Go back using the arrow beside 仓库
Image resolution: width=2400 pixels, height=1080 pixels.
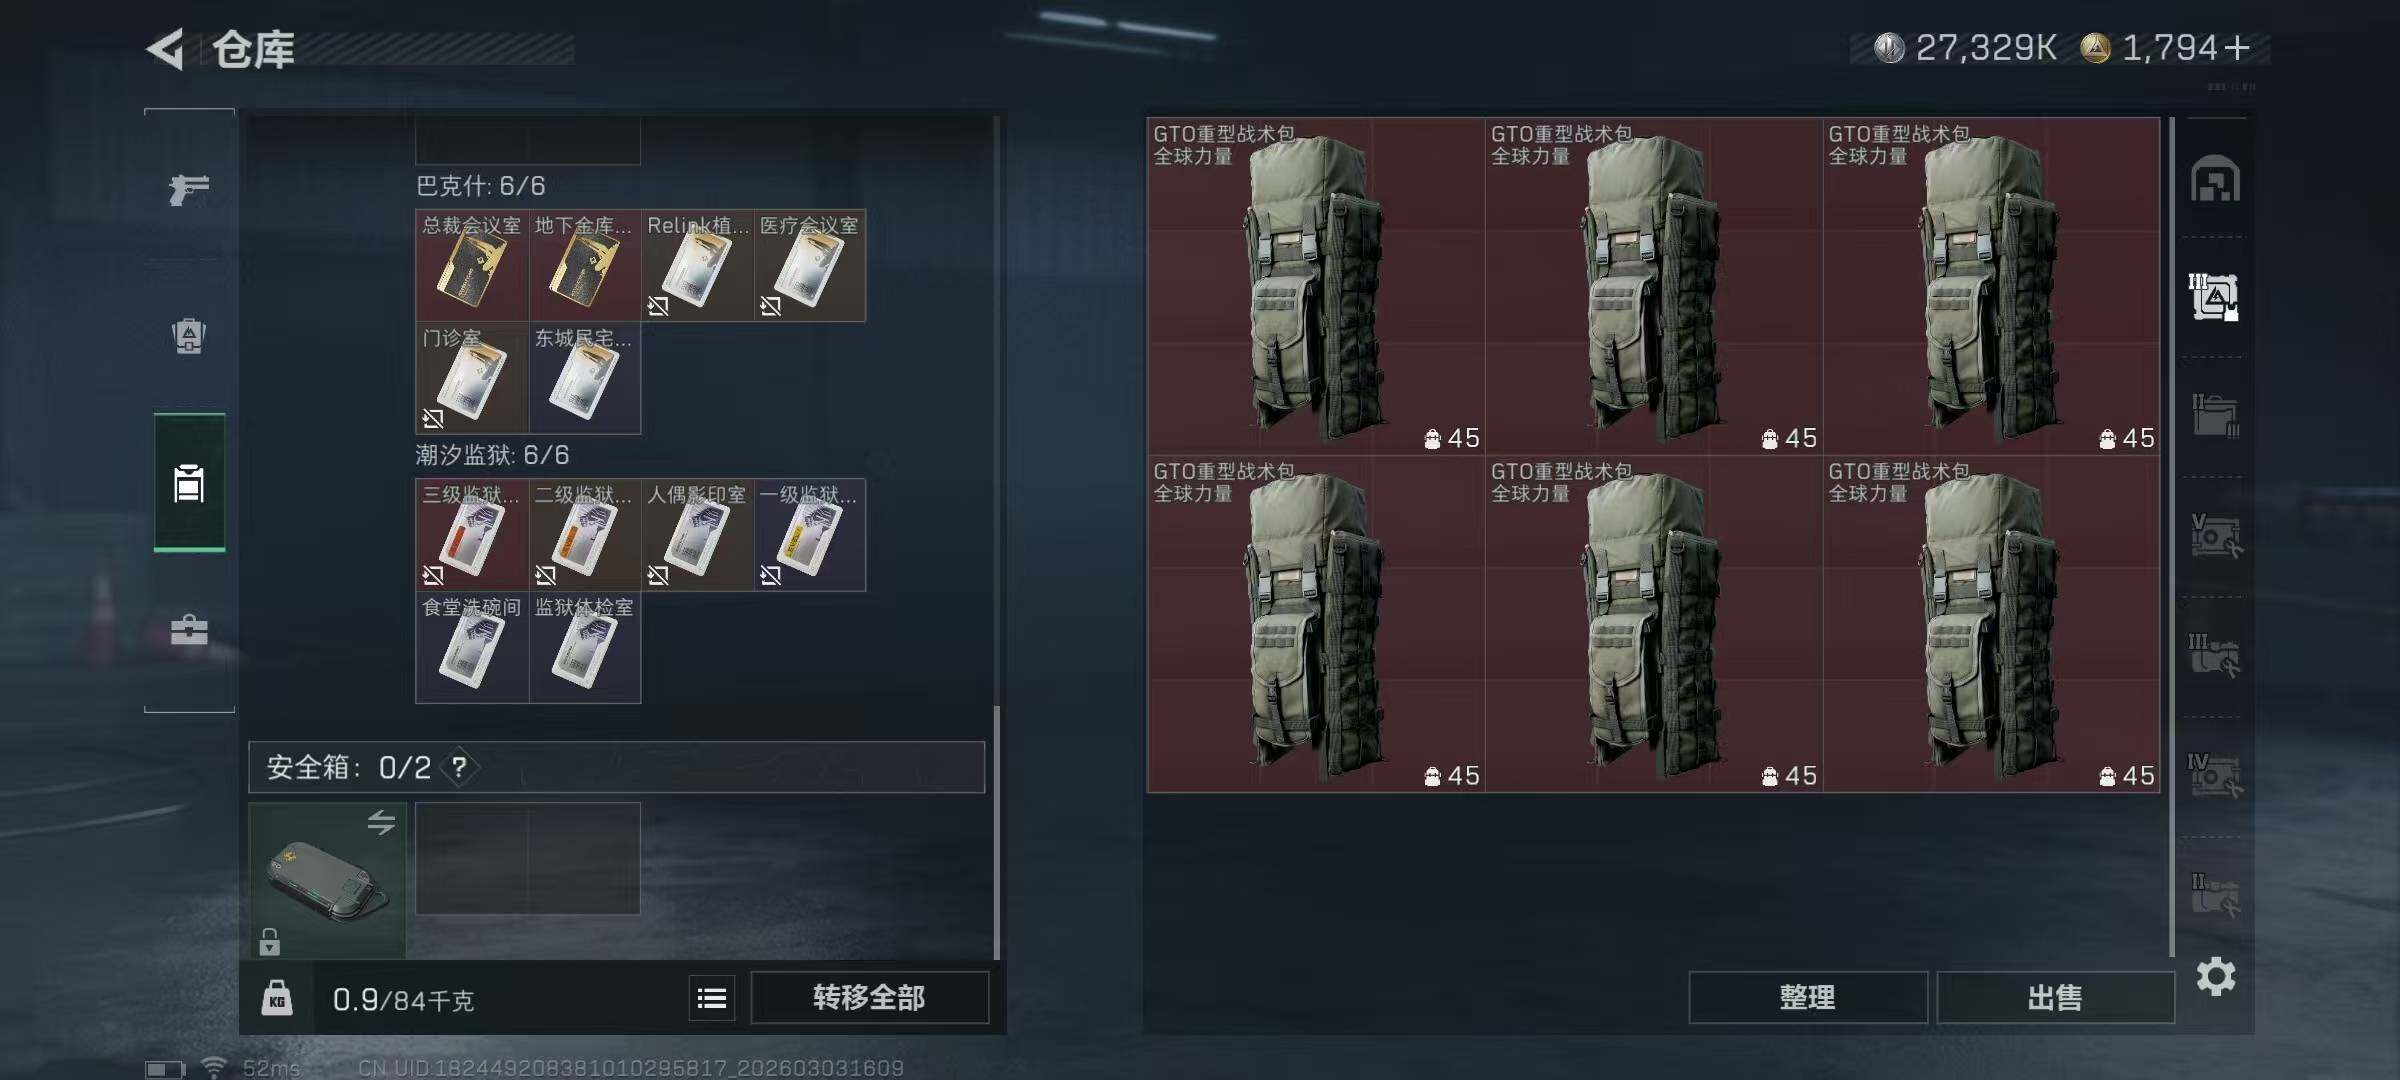pyautogui.click(x=166, y=49)
